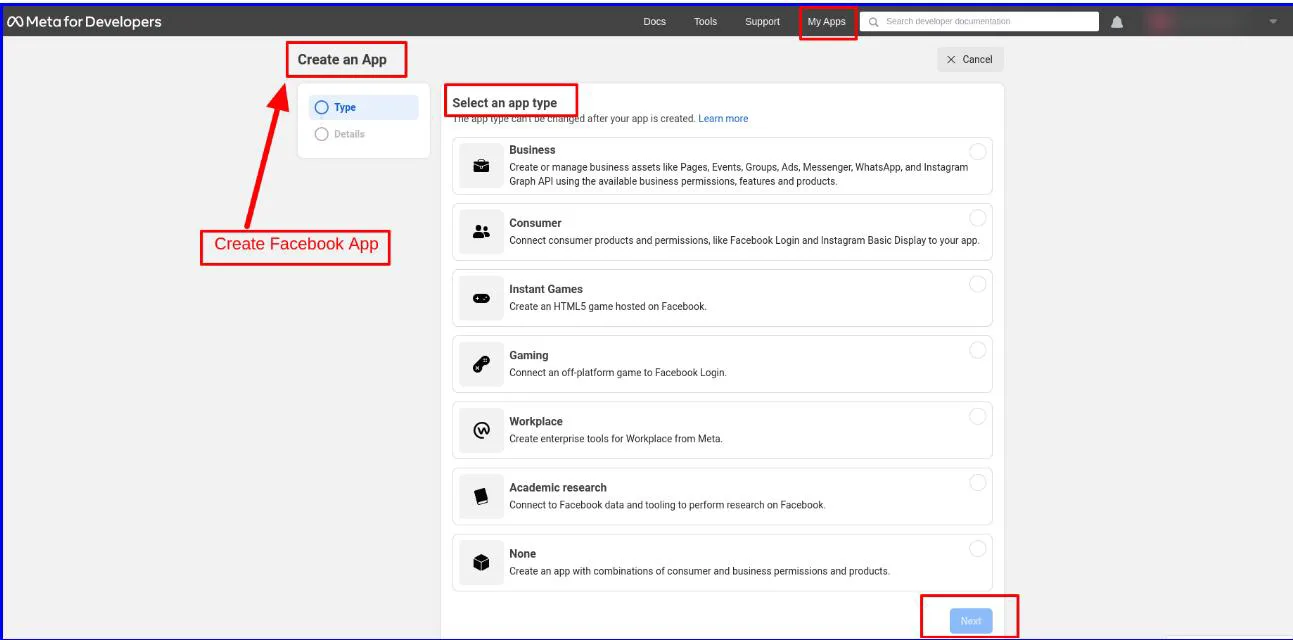Click the Business briefcase icon
The height and width of the screenshot is (640, 1293).
[x=481, y=166]
